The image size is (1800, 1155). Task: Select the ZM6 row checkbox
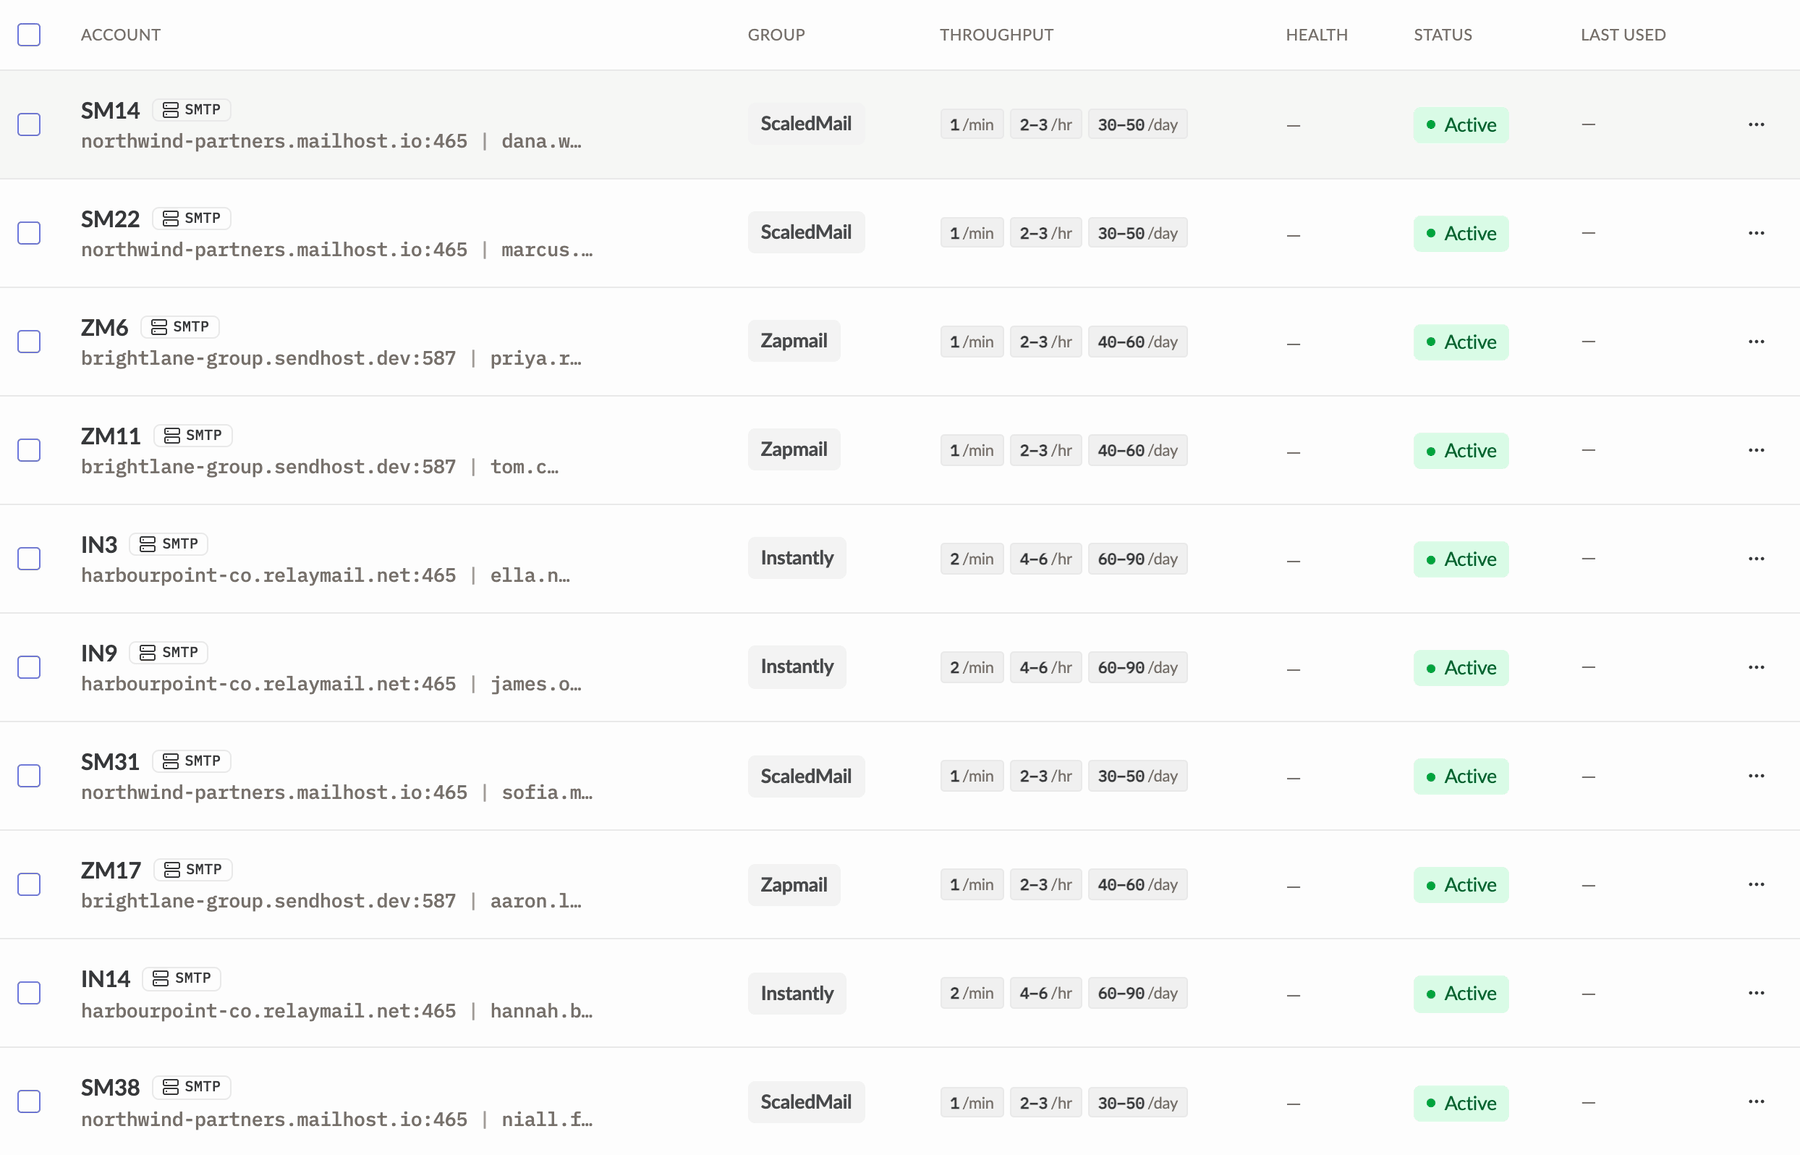tap(29, 341)
